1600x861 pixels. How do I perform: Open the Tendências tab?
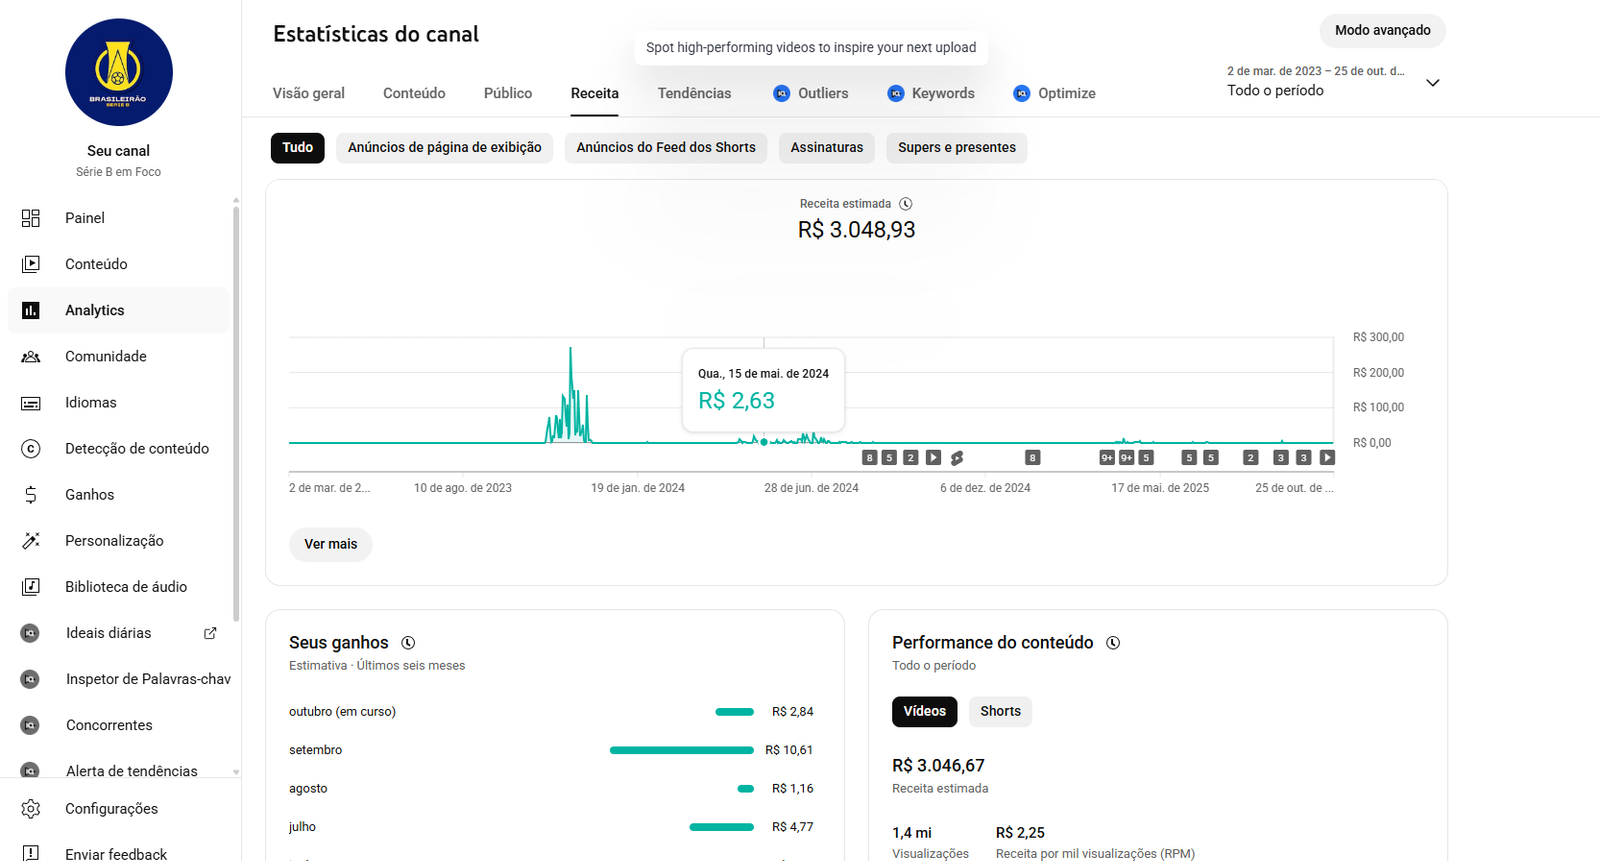click(x=694, y=93)
